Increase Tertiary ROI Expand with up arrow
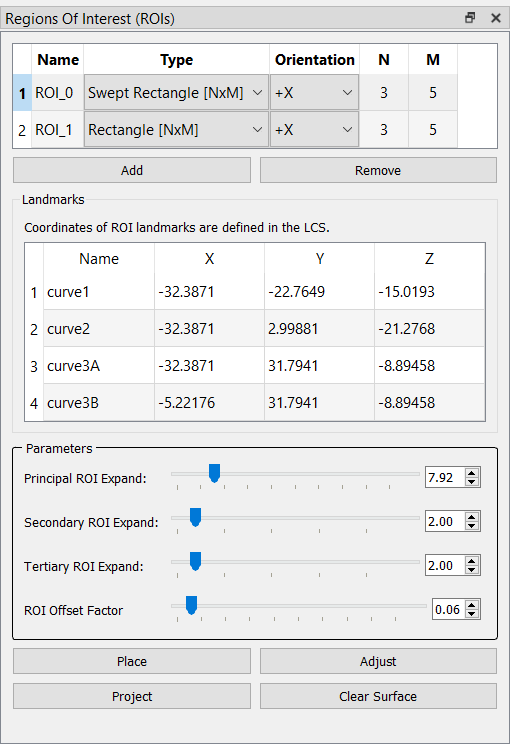This screenshot has height=744, width=510. pos(472,561)
